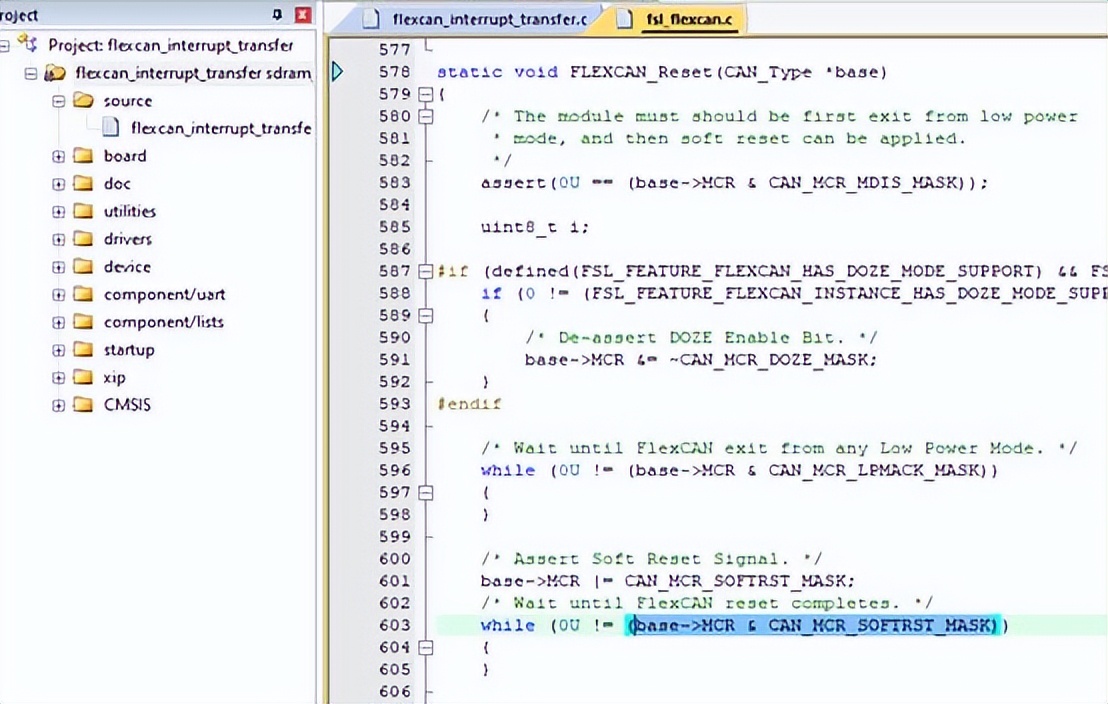Image resolution: width=1108 pixels, height=704 pixels.
Task: Click the xip folder icon
Action: [x=83, y=376]
